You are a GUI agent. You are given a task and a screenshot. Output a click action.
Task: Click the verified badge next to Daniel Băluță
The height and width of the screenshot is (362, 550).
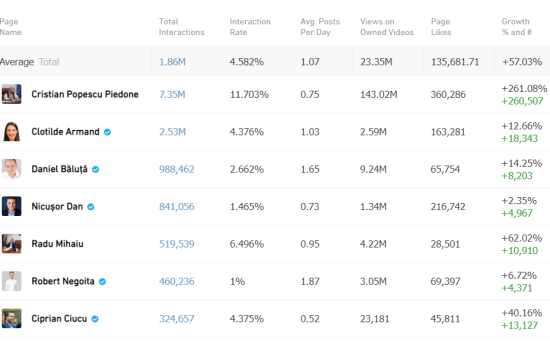pos(95,169)
